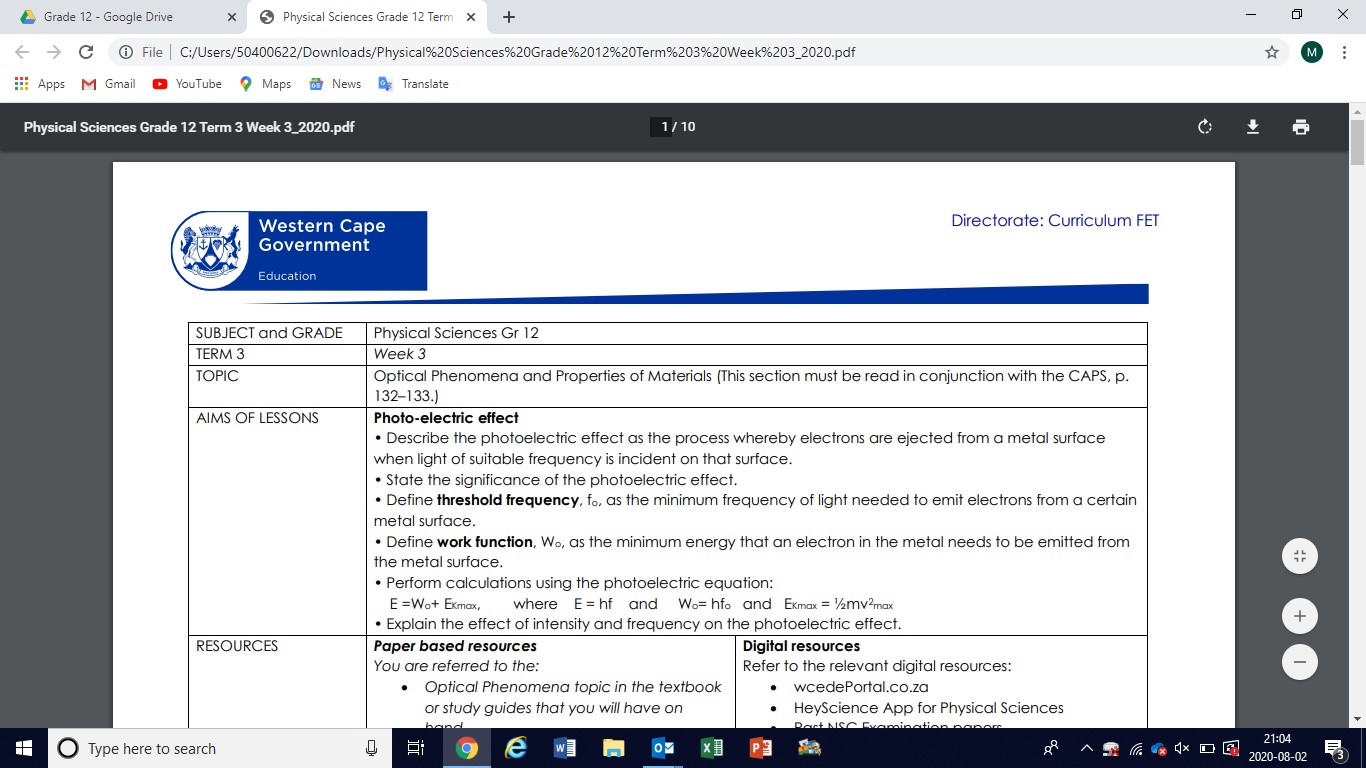Show hidden system tray icons
The height and width of the screenshot is (768, 1366).
tap(1087, 748)
